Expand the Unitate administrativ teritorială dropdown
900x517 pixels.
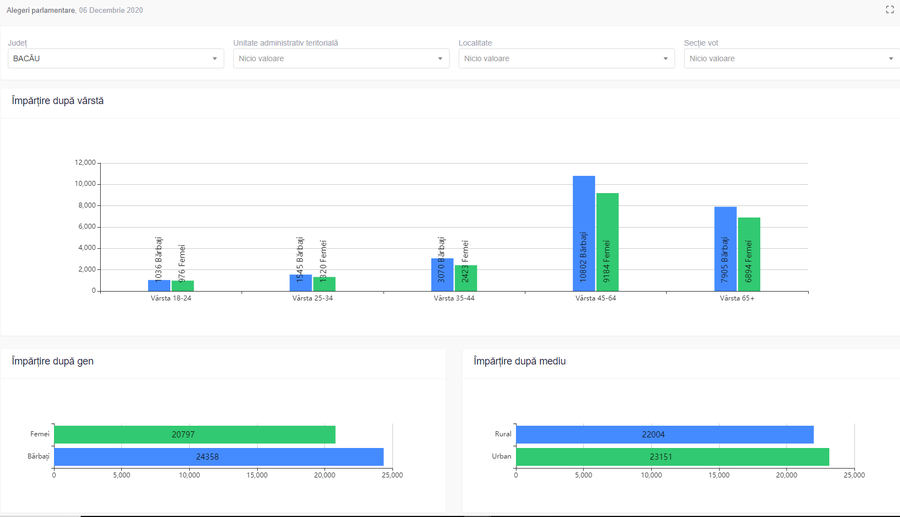click(x=340, y=59)
